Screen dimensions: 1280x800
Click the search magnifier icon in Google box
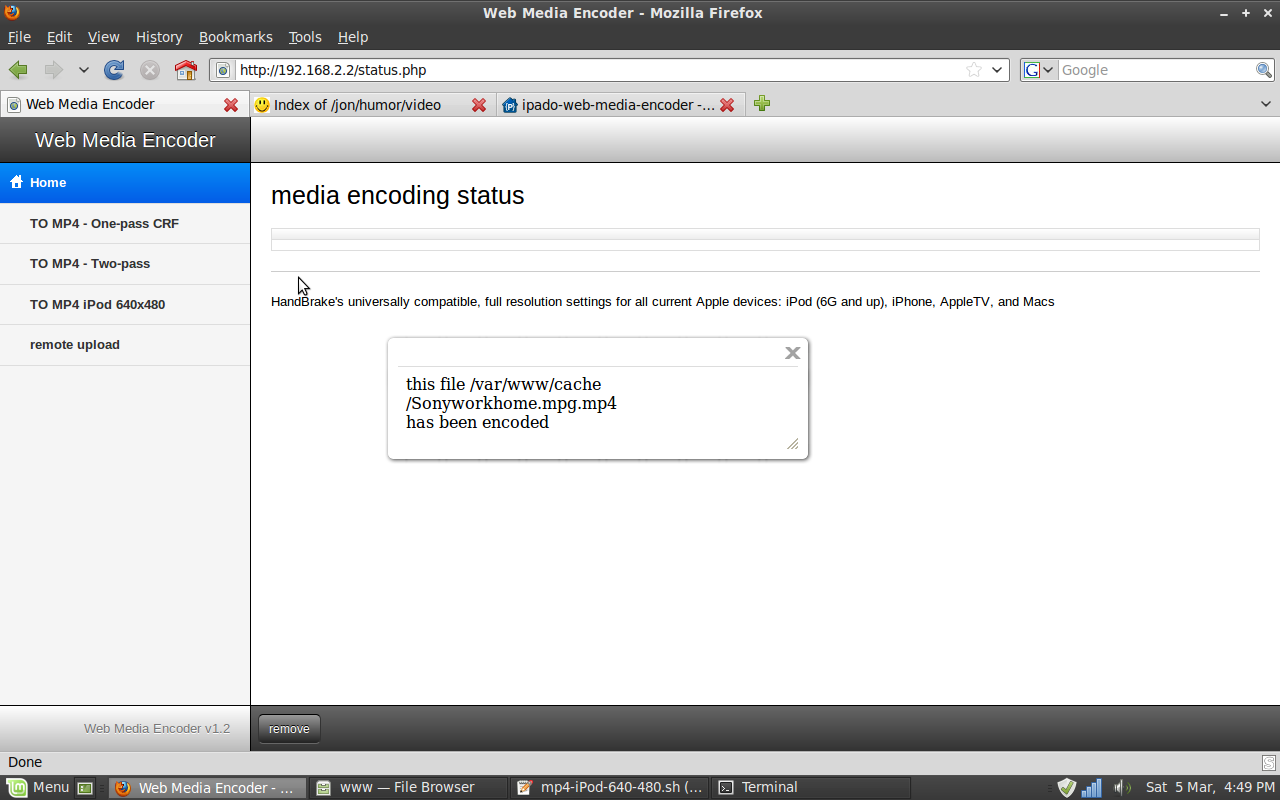click(1264, 70)
